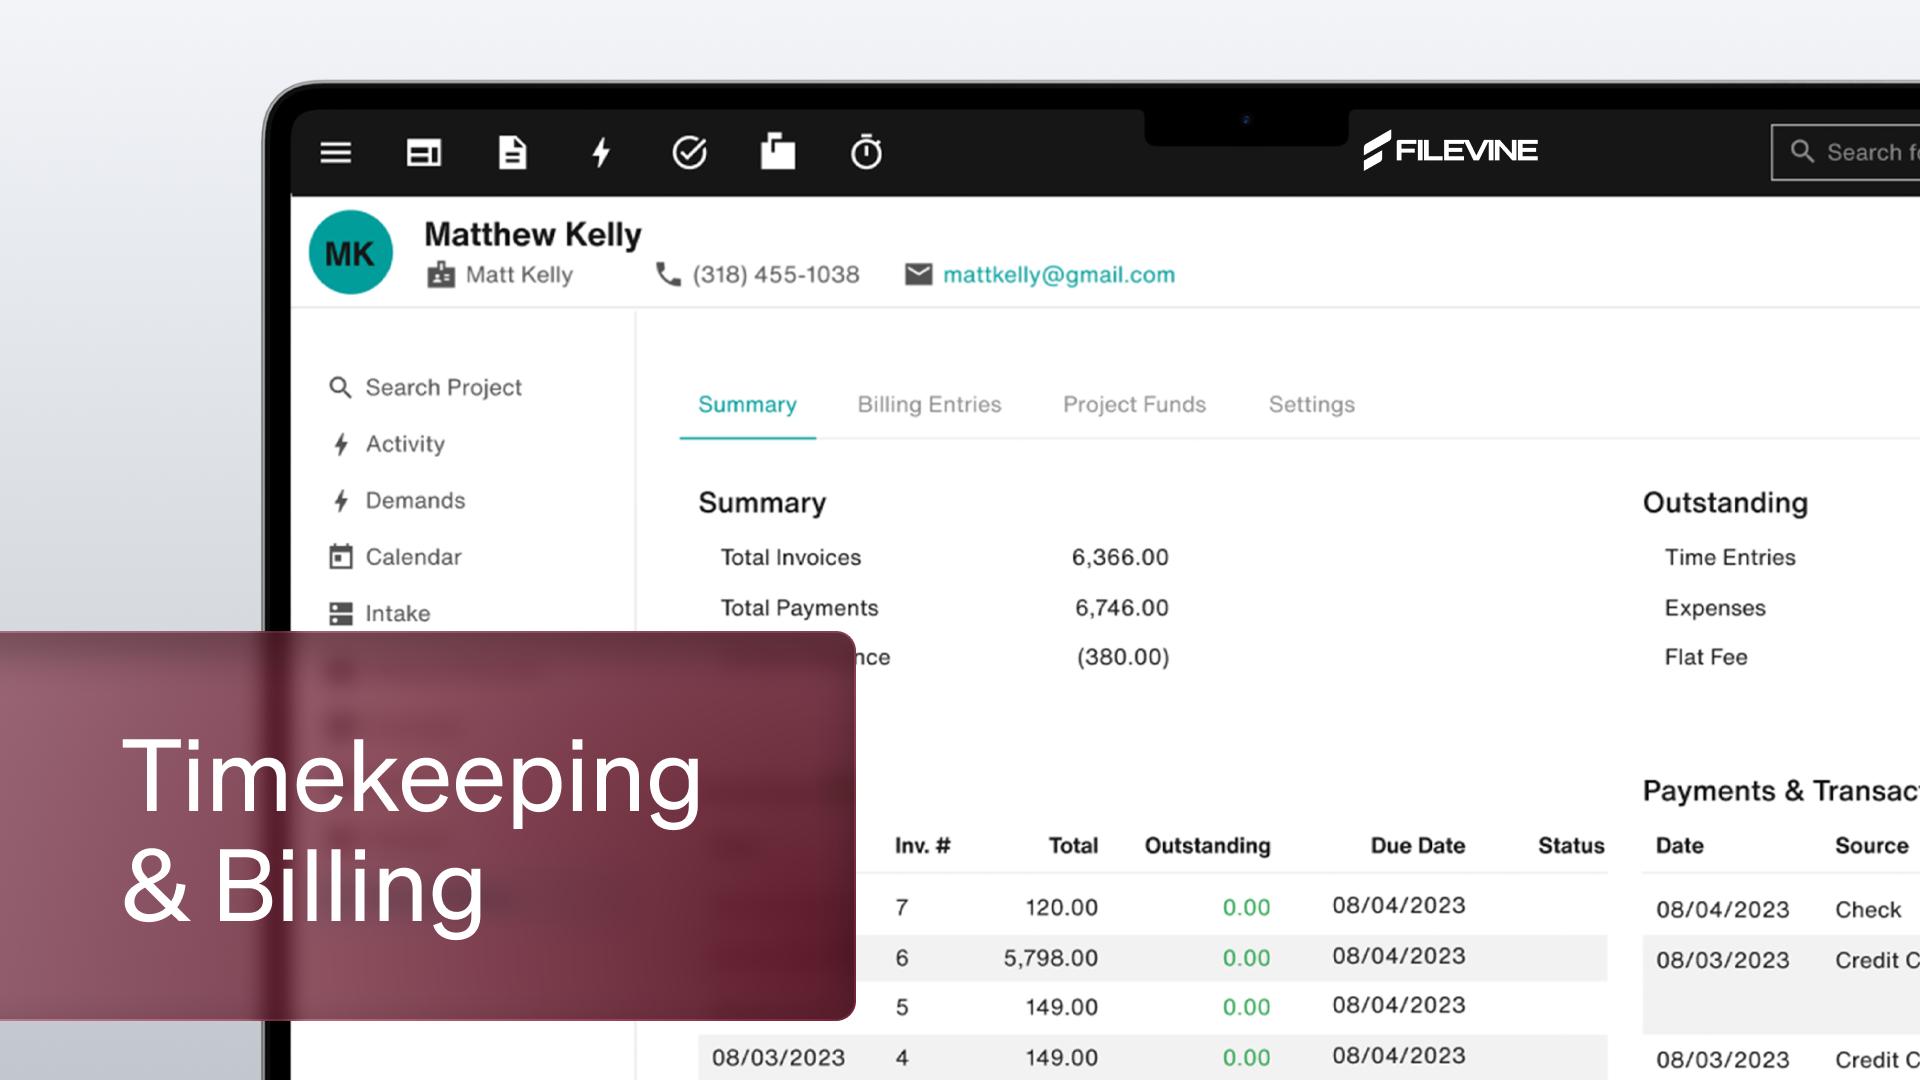Image resolution: width=1920 pixels, height=1080 pixels.
Task: Open the tasks checkmark circle icon
Action: click(689, 153)
